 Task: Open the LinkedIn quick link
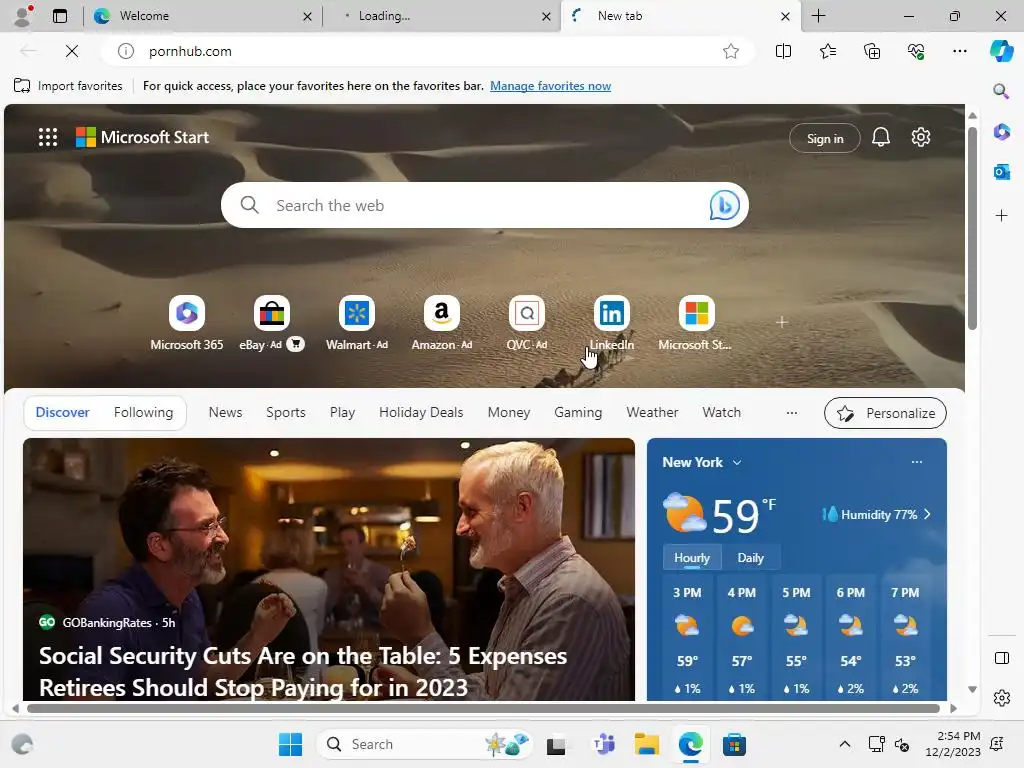pyautogui.click(x=611, y=323)
